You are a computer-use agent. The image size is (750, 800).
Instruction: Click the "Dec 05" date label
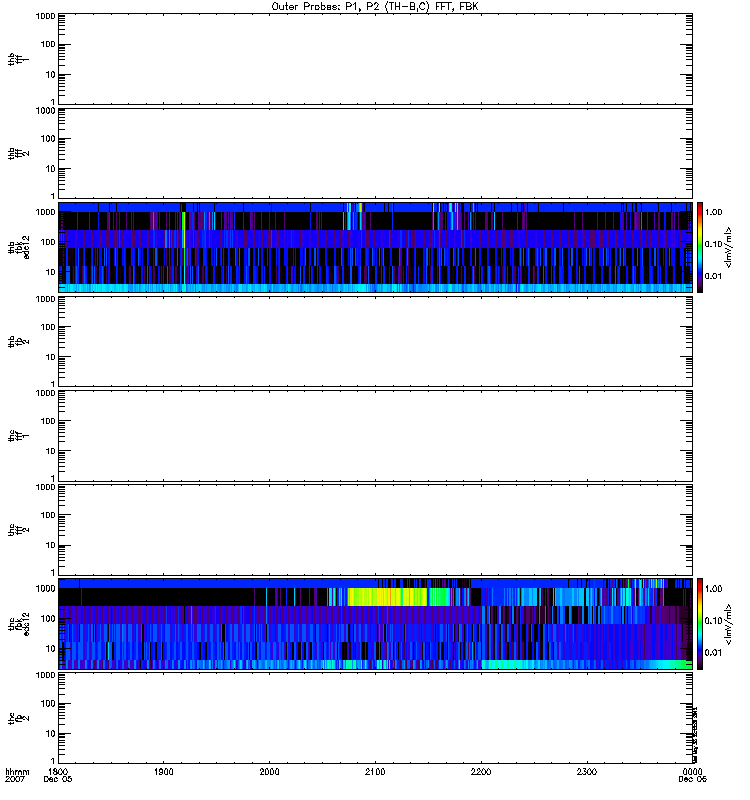58,780
